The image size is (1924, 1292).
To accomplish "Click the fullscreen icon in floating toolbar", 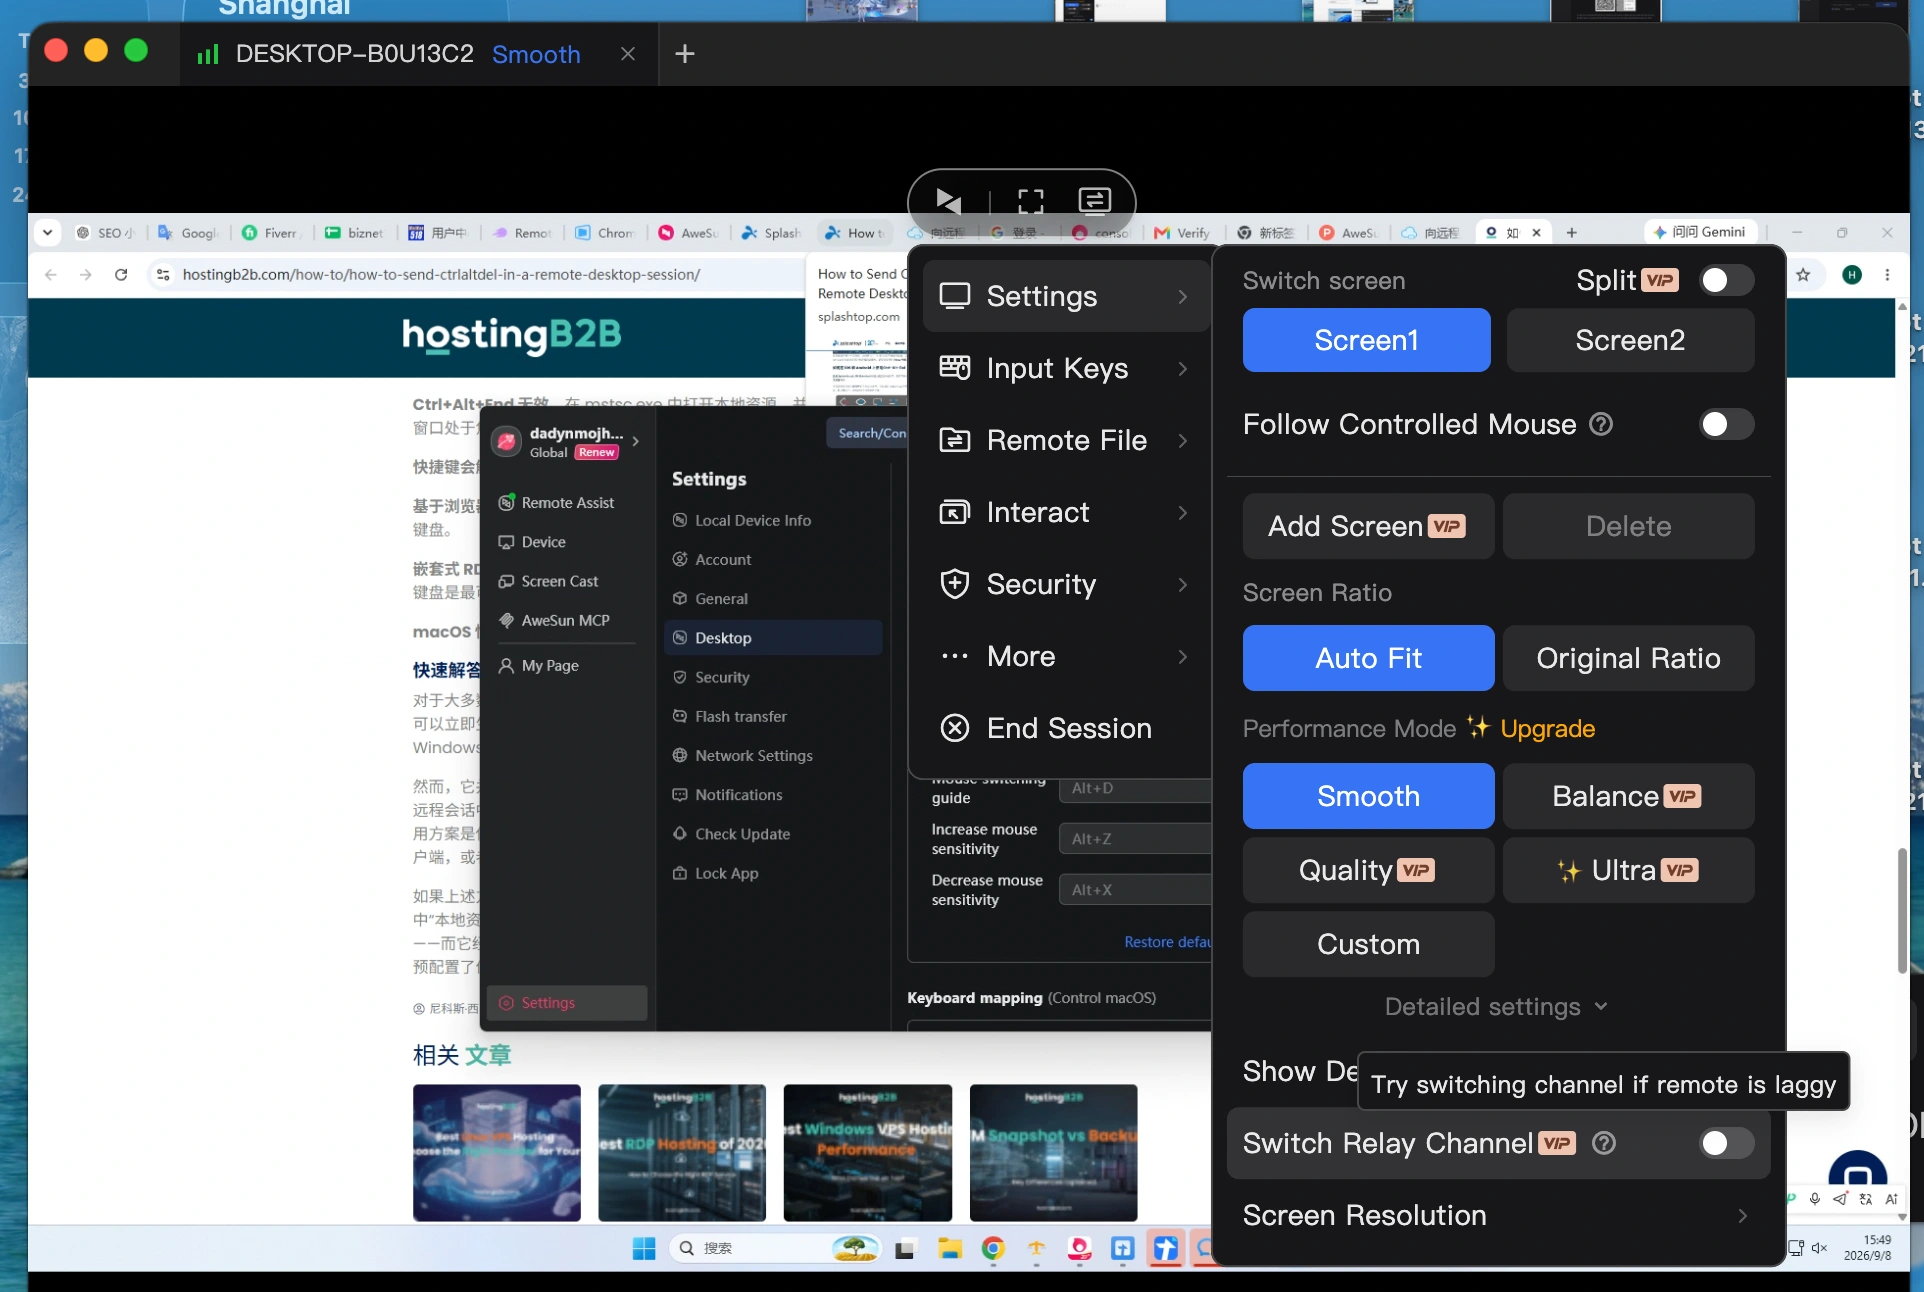I will point(1030,201).
